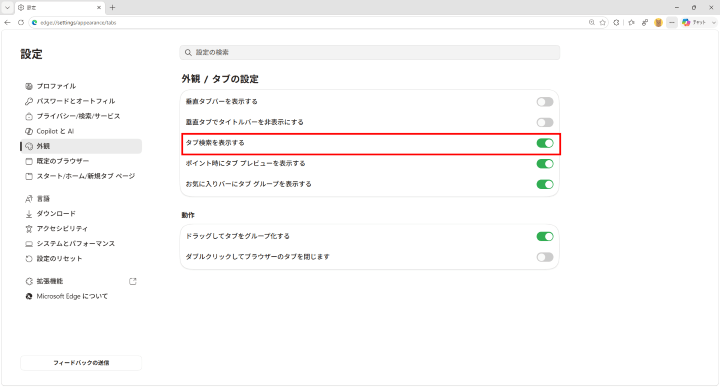Open the Extensions puzzle icon in toolbar
This screenshot has height=387, width=720.
pyautogui.click(x=616, y=22)
